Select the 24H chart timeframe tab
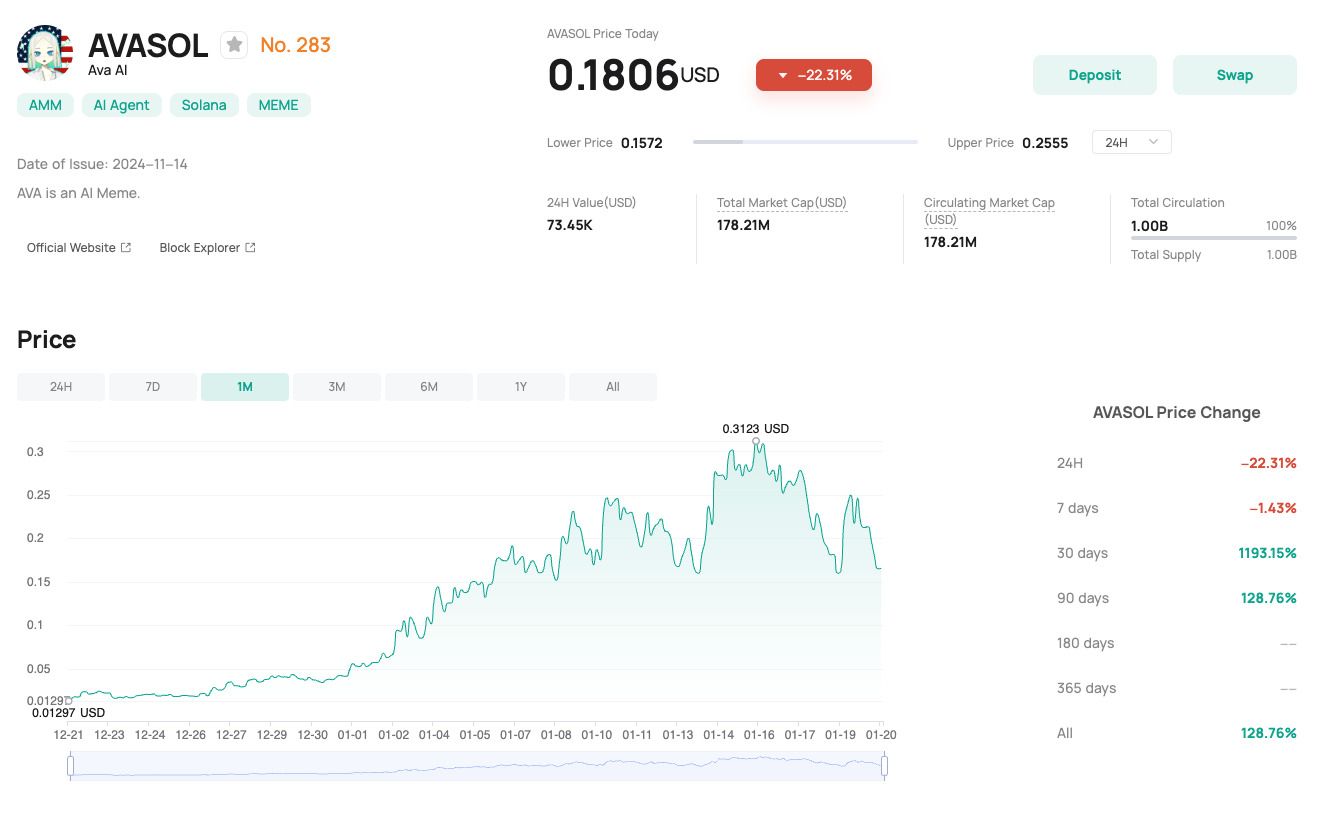The image size is (1342, 822). point(61,387)
